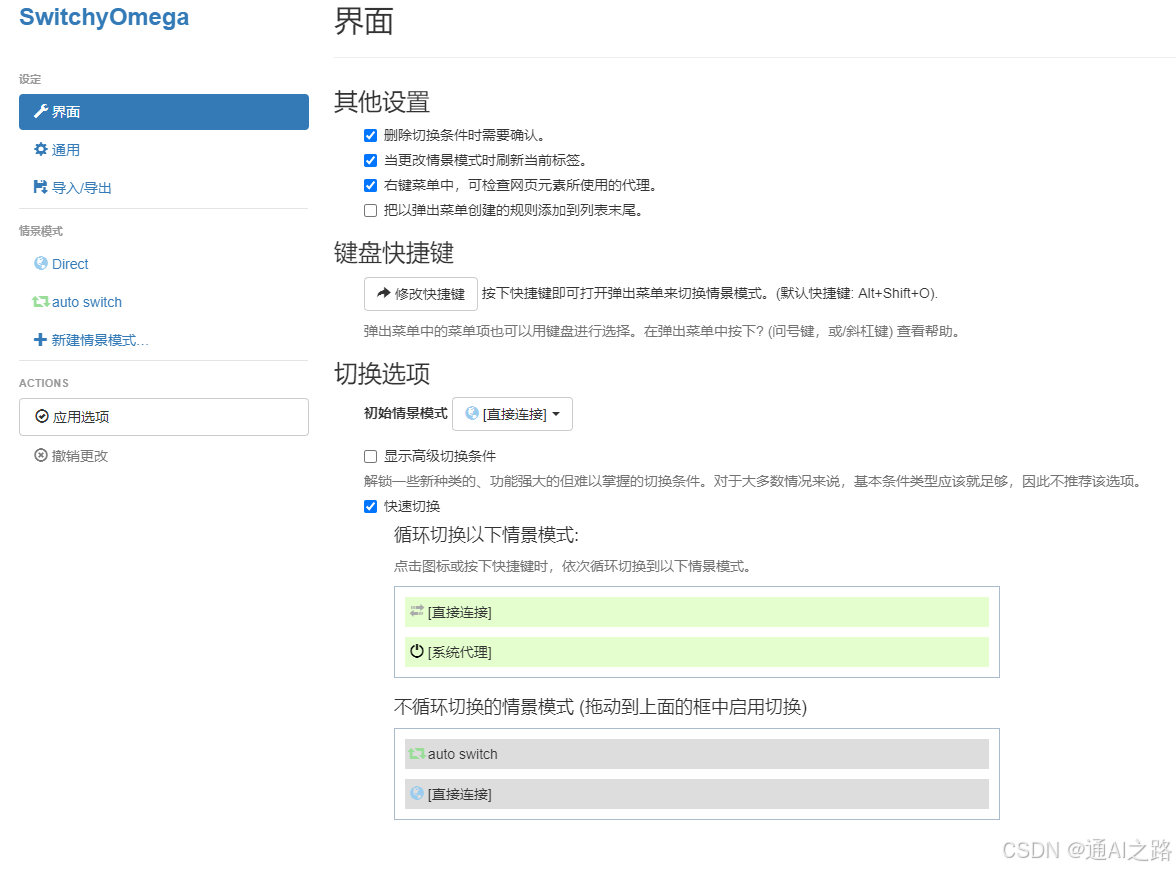Image resolution: width=1176 pixels, height=870 pixels.
Task: Click the 应用选项 button
Action: [x=164, y=416]
